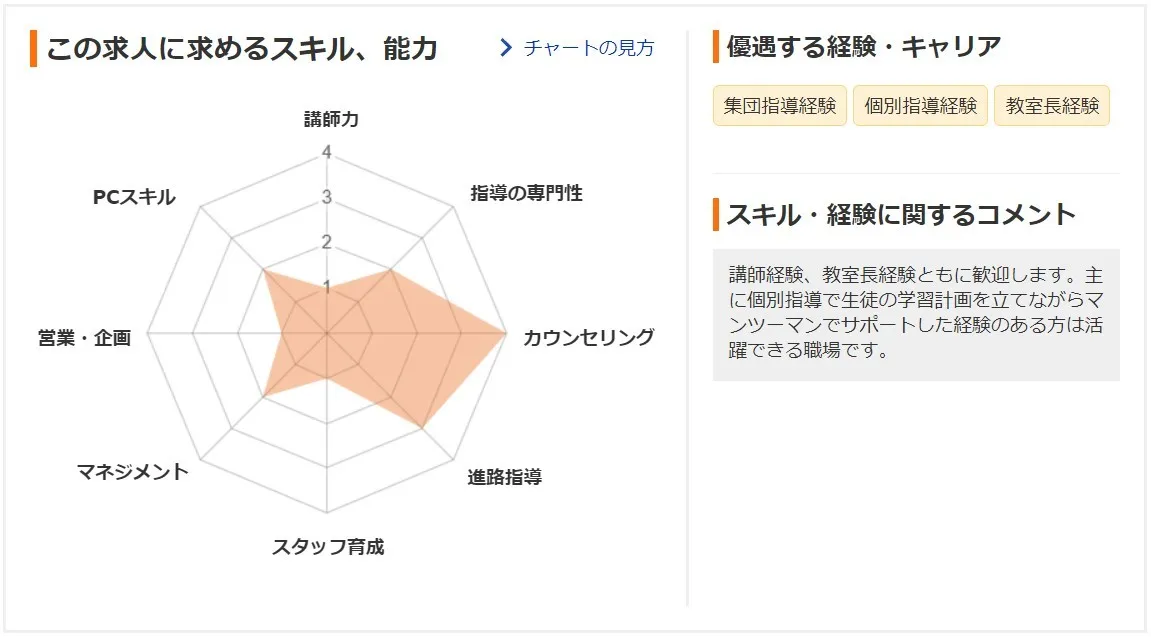The width and height of the screenshot is (1151, 637).
Task: Choose the 教室長経験 tag
Action: point(1052,106)
